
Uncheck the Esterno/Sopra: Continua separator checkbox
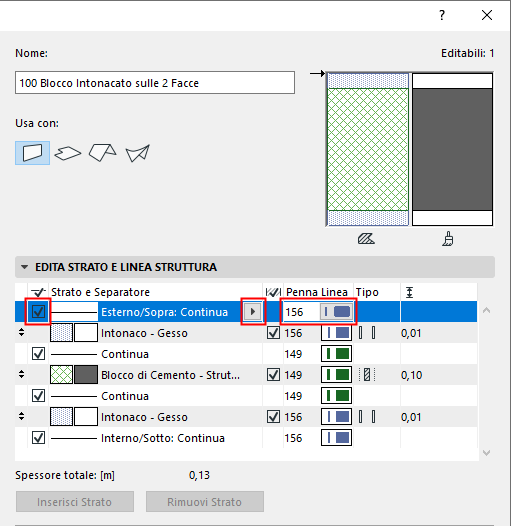pyautogui.click(x=38, y=312)
